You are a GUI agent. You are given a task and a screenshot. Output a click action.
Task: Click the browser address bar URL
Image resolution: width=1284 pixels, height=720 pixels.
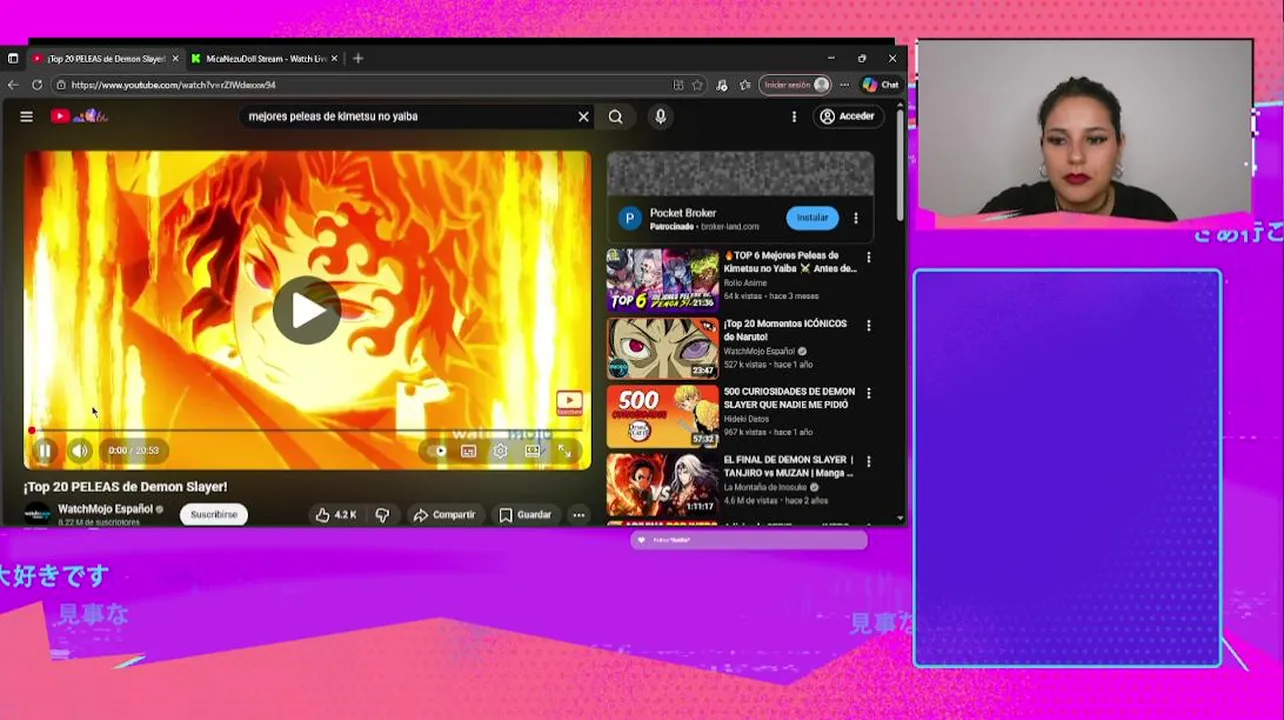click(x=173, y=85)
